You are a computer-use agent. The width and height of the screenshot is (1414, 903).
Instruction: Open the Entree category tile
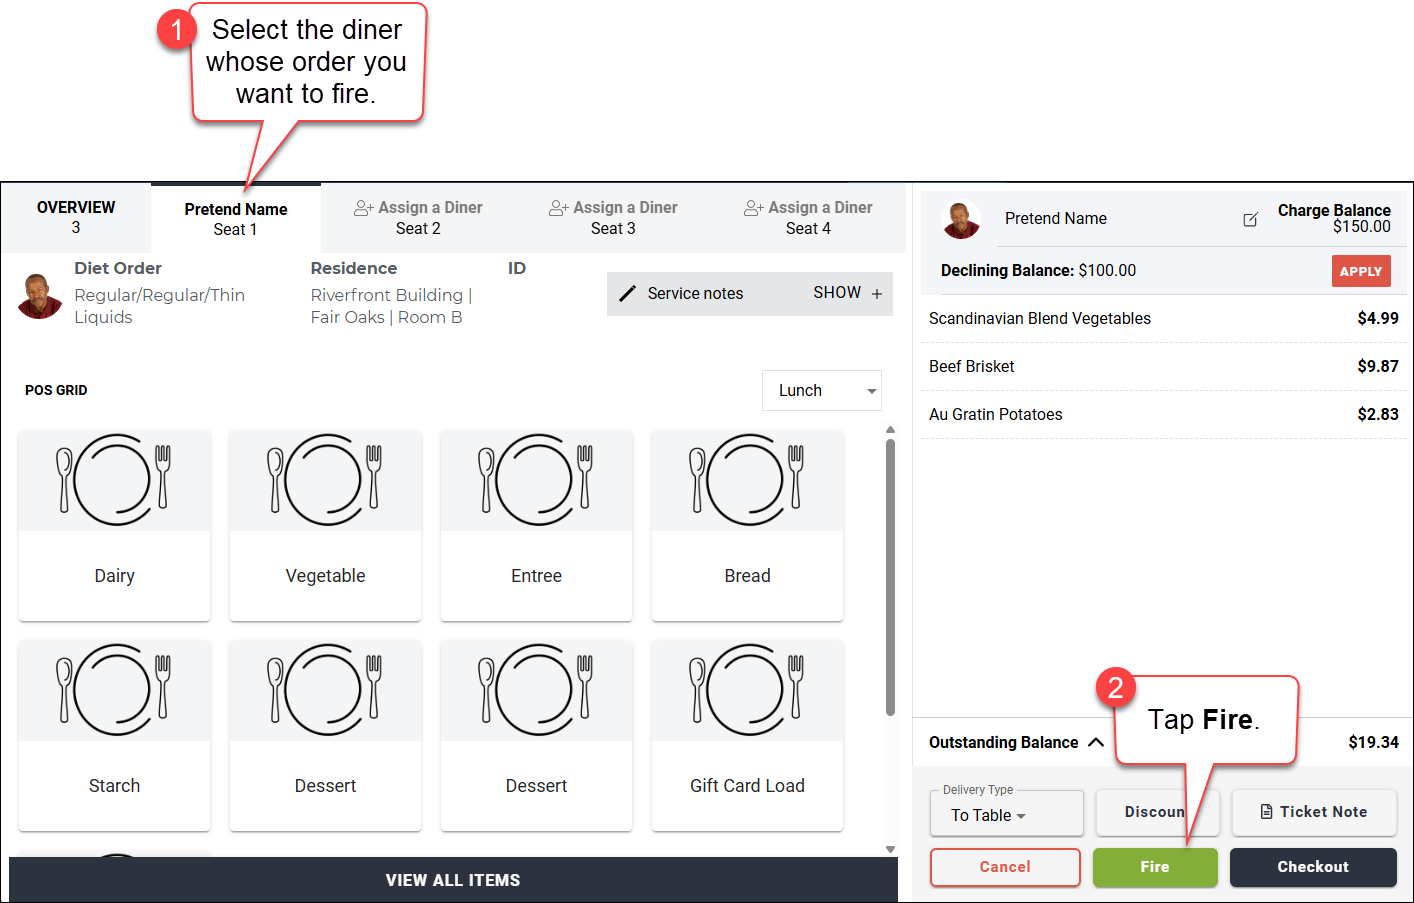536,525
